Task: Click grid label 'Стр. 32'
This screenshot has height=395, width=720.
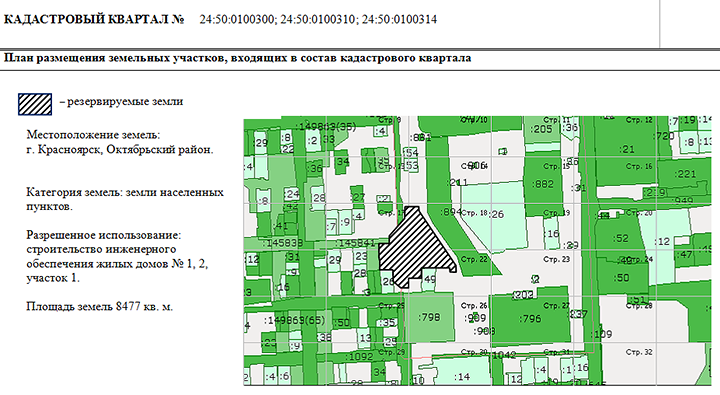Action: [x=639, y=352]
